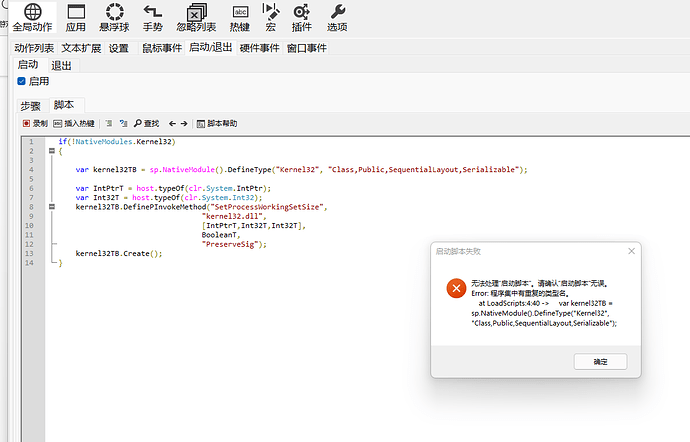Open the 选项 options section
This screenshot has width=690, height=442.
coord(337,18)
